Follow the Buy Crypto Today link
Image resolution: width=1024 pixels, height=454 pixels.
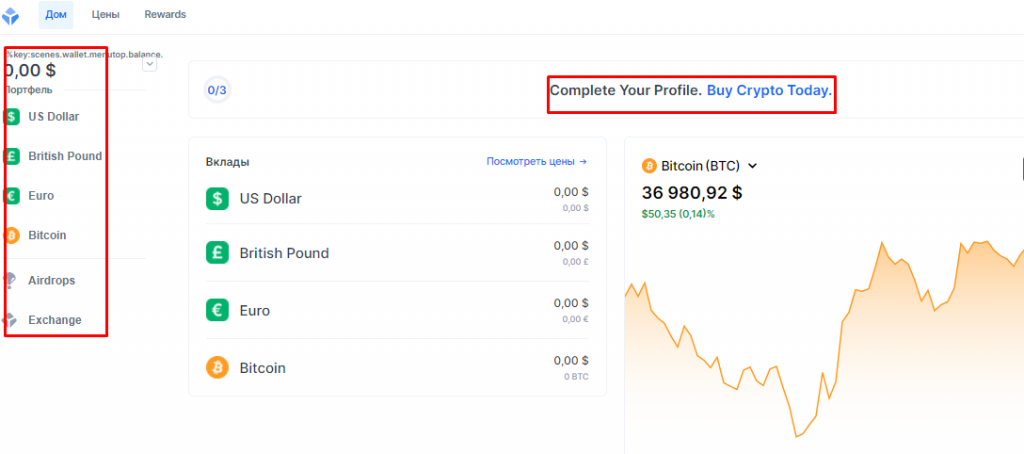(768, 90)
